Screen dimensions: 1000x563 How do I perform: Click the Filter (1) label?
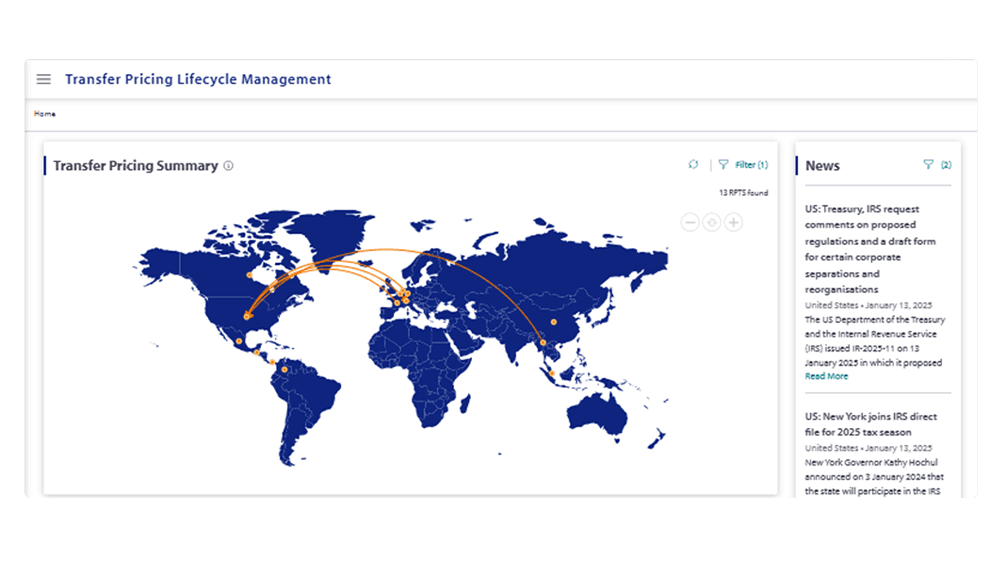click(751, 165)
